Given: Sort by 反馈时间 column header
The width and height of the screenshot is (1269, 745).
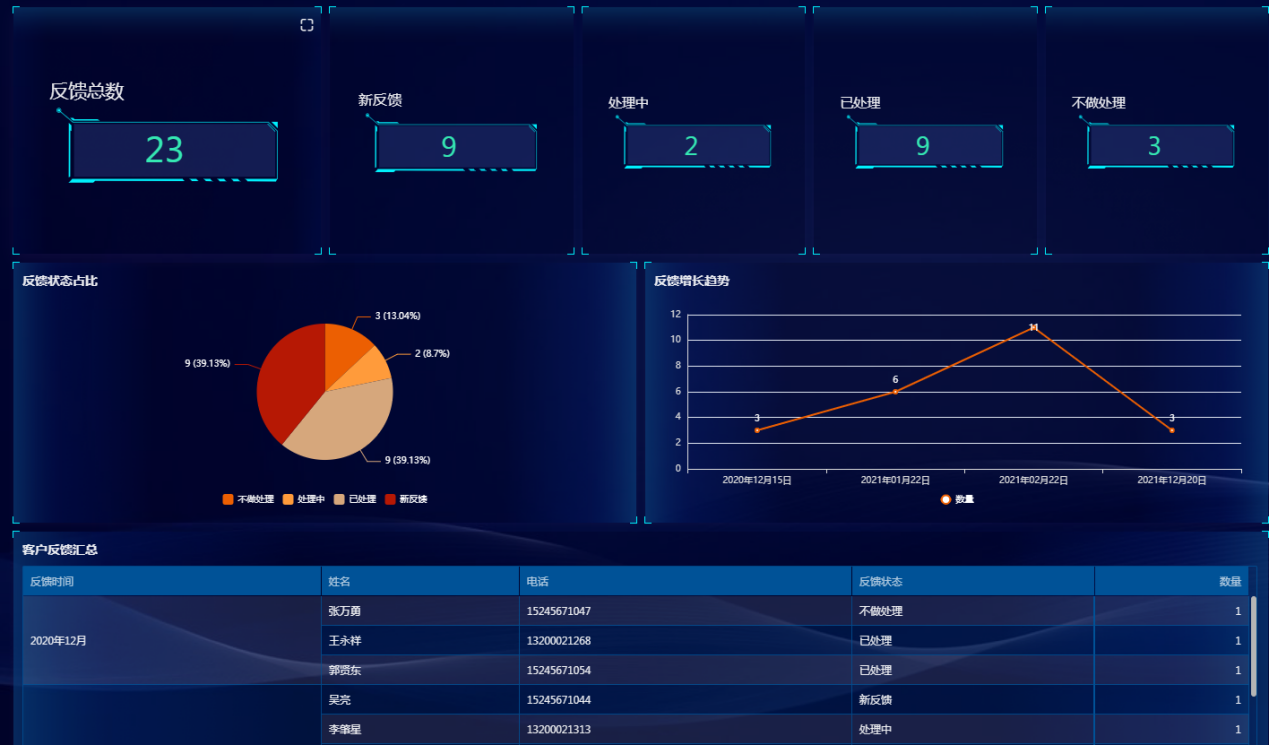Looking at the screenshot, I should point(52,581).
